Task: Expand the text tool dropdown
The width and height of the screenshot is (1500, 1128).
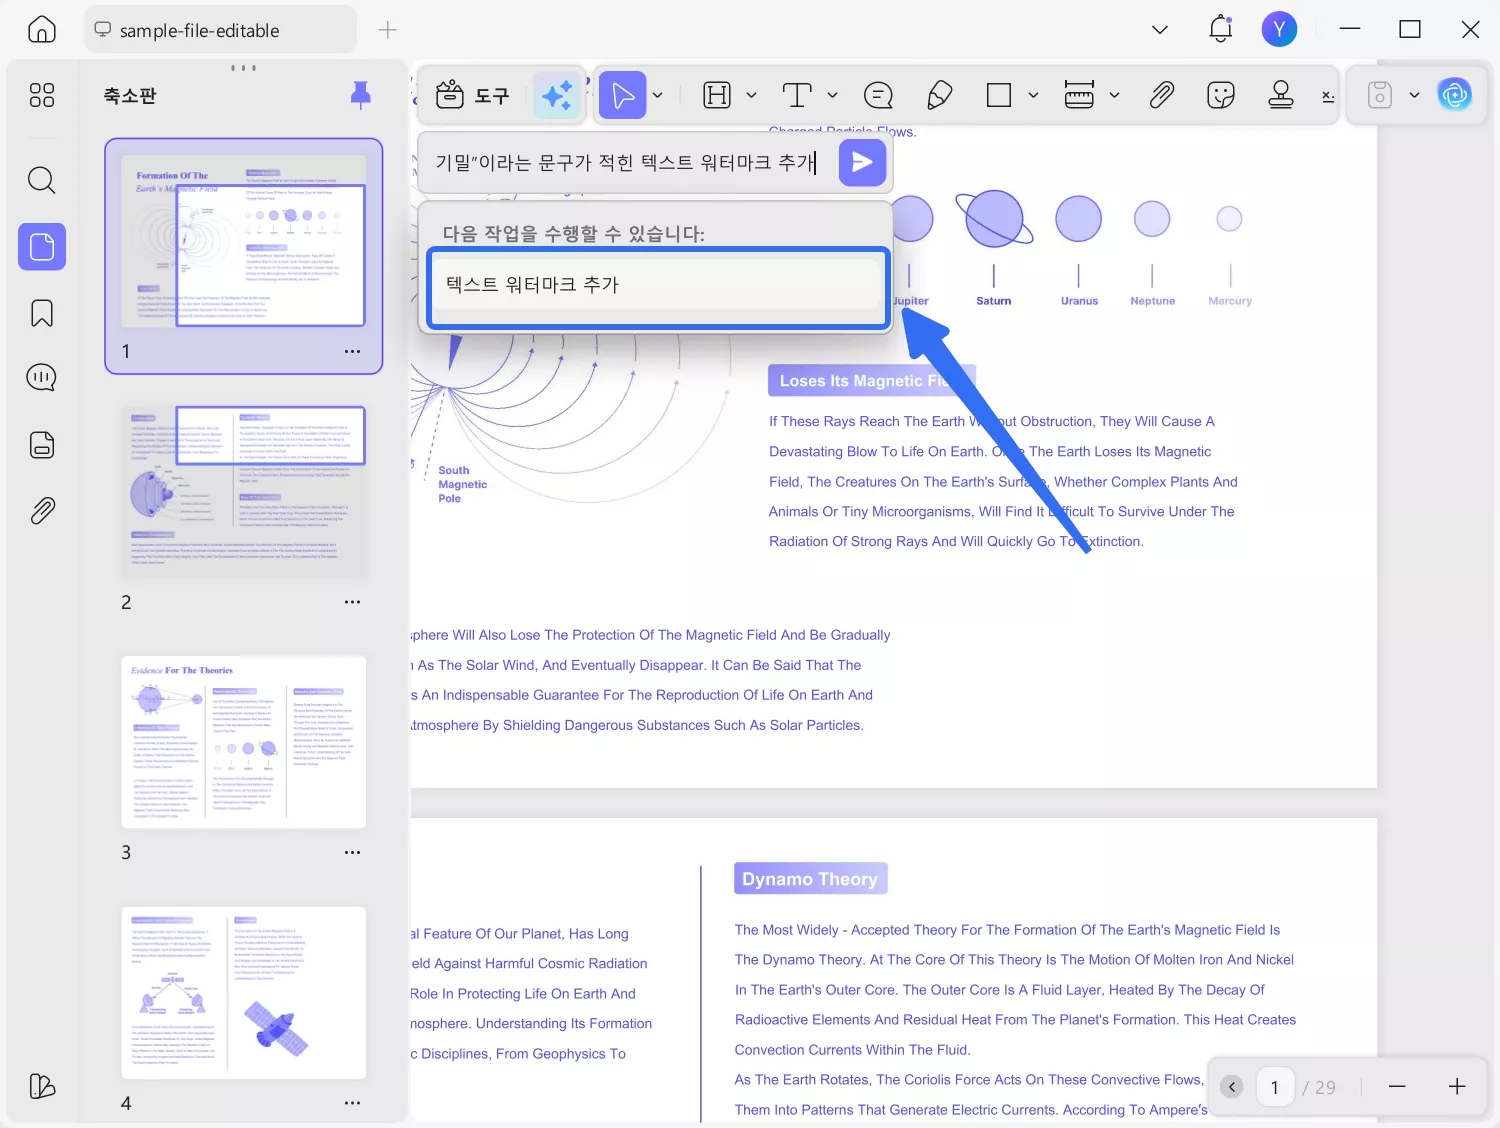Action: tap(832, 95)
